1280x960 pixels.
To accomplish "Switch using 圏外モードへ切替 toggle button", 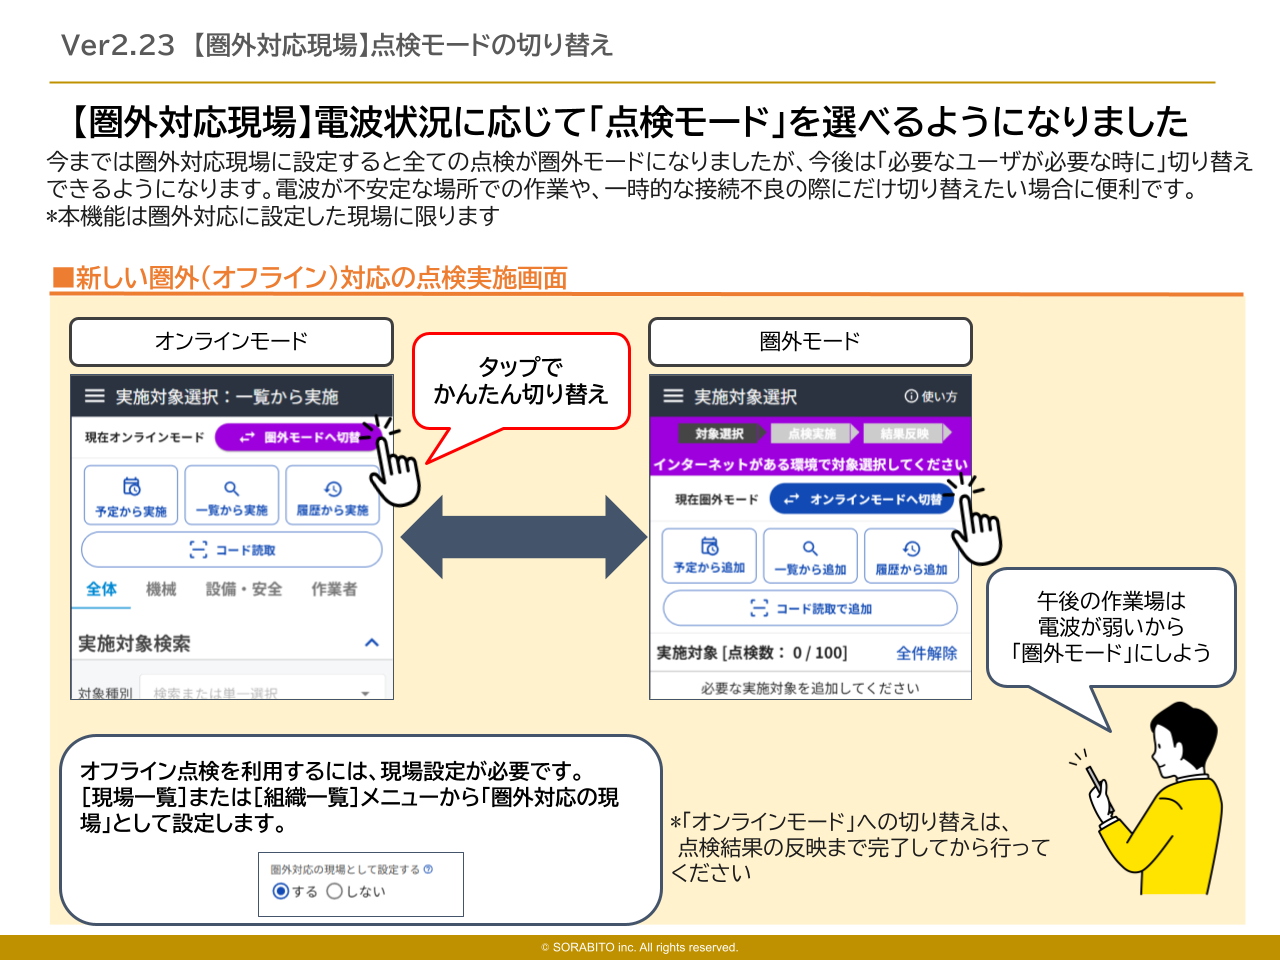I will [298, 437].
